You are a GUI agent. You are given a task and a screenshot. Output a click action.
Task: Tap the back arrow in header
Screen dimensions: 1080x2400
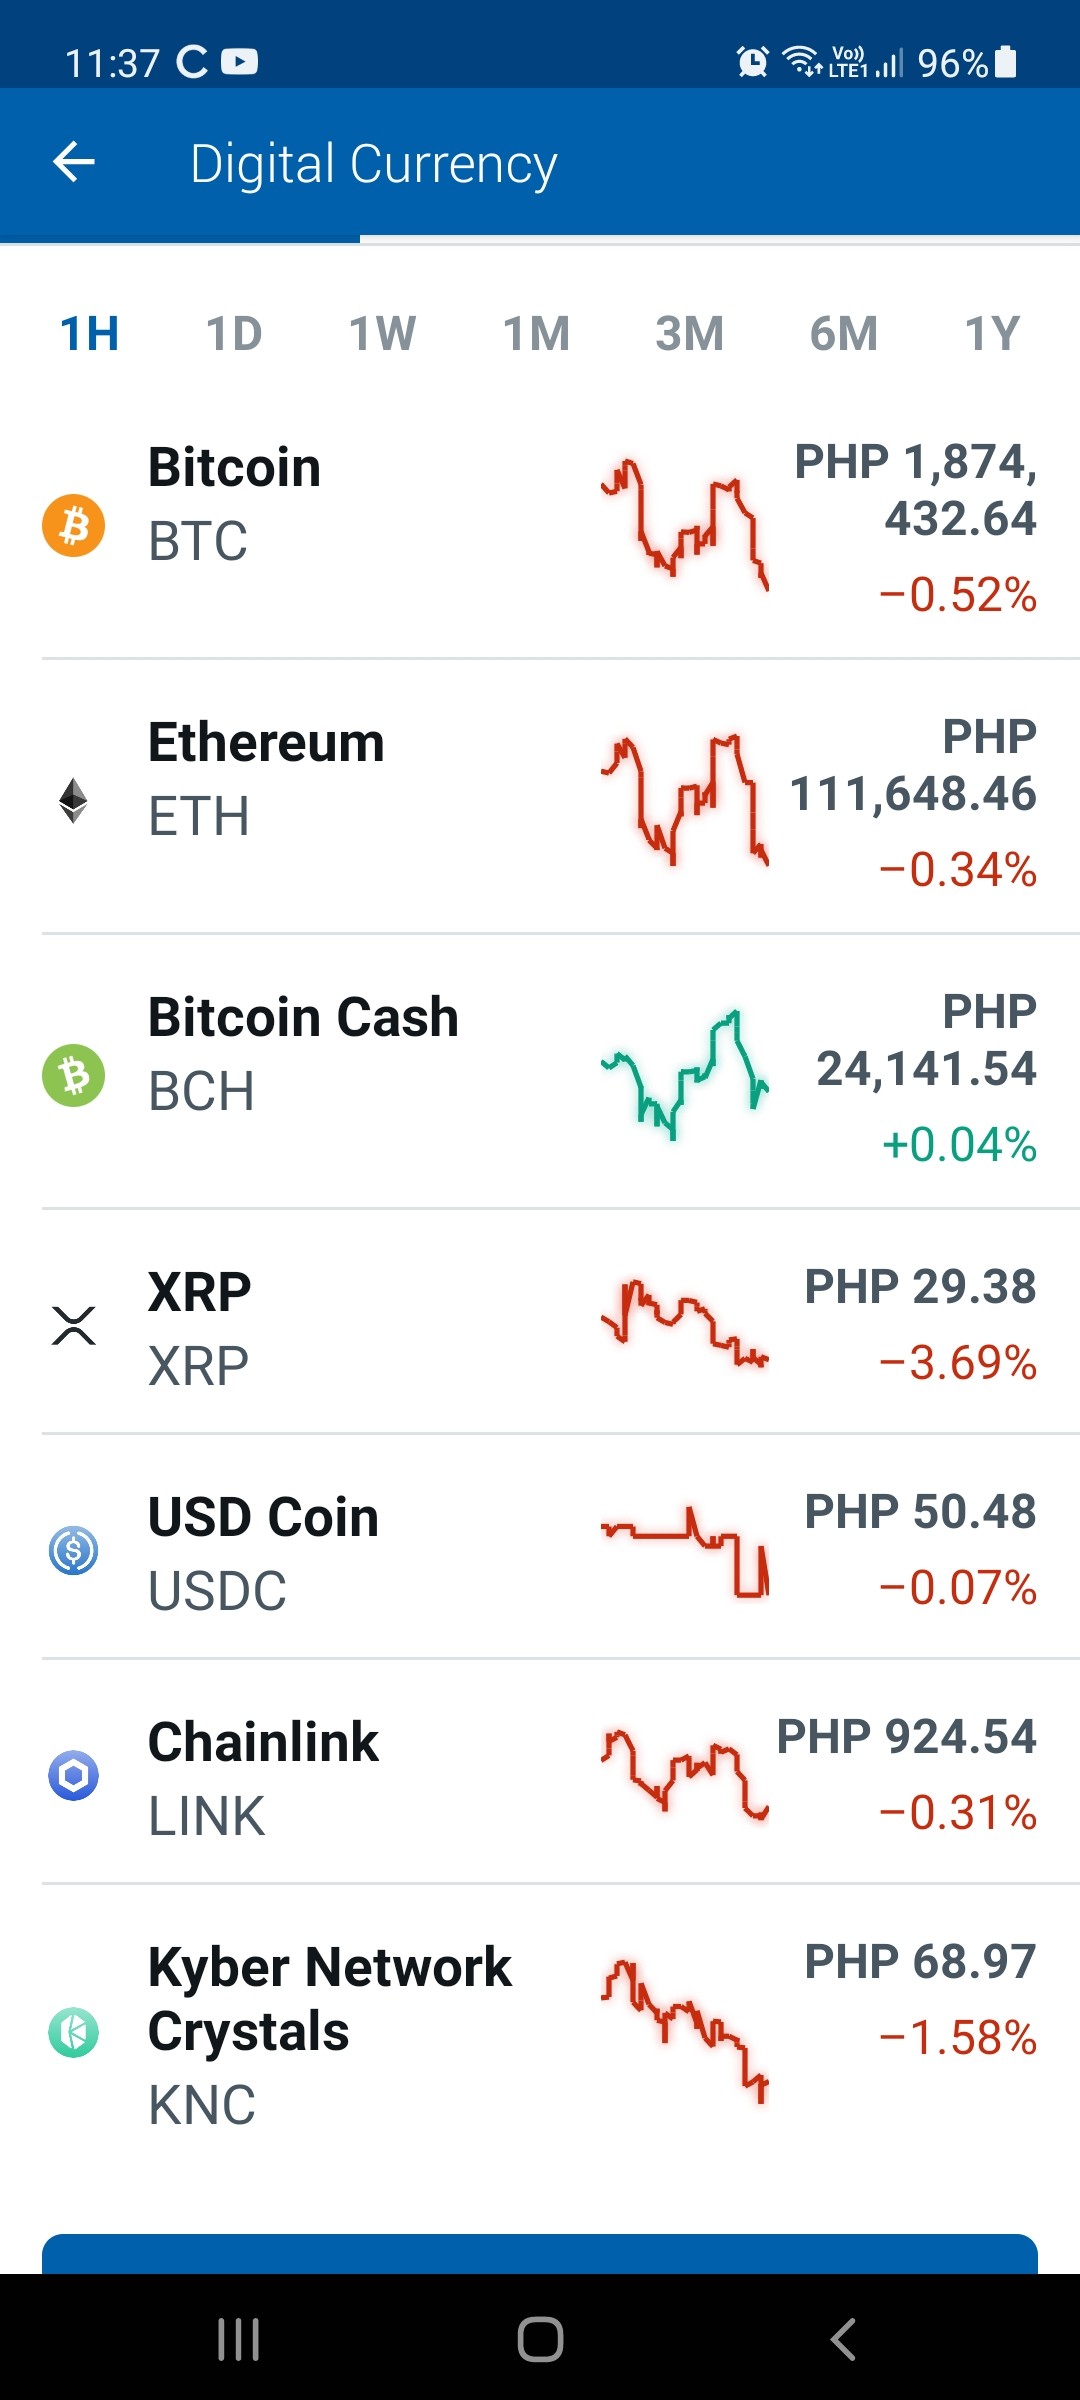click(74, 162)
